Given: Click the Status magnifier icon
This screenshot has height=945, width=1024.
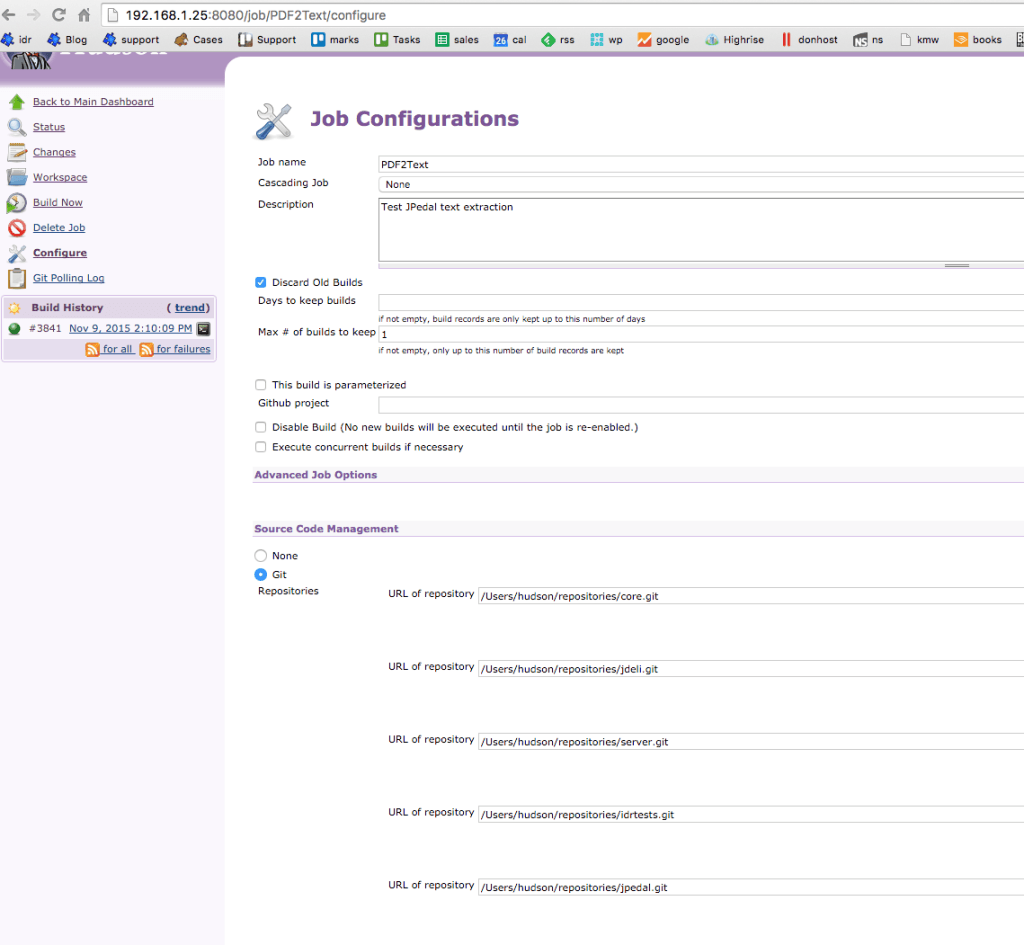Looking at the screenshot, I should [17, 127].
